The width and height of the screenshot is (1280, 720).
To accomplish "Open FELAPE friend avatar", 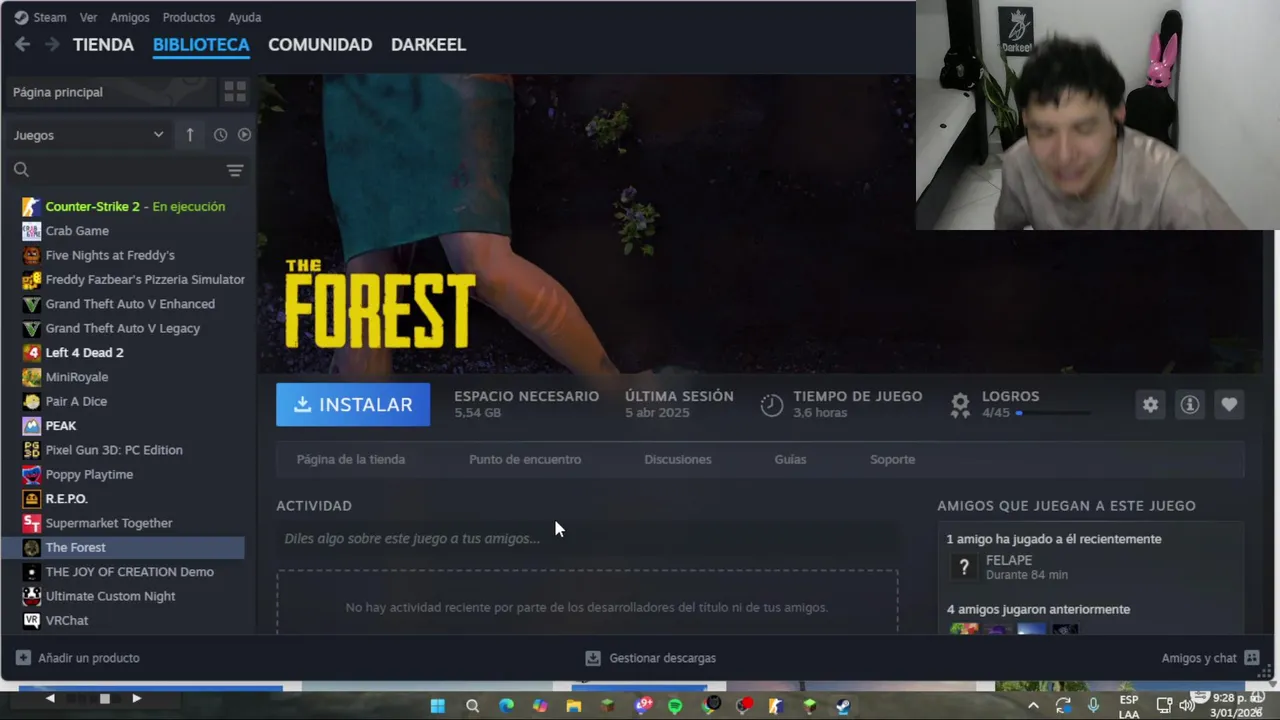I will [x=964, y=568].
